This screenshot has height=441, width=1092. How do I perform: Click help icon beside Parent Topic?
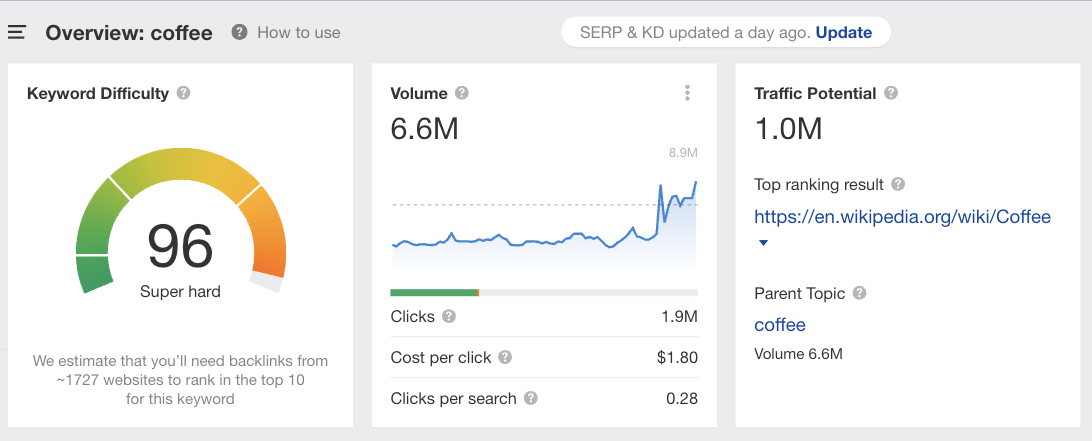[x=859, y=294]
